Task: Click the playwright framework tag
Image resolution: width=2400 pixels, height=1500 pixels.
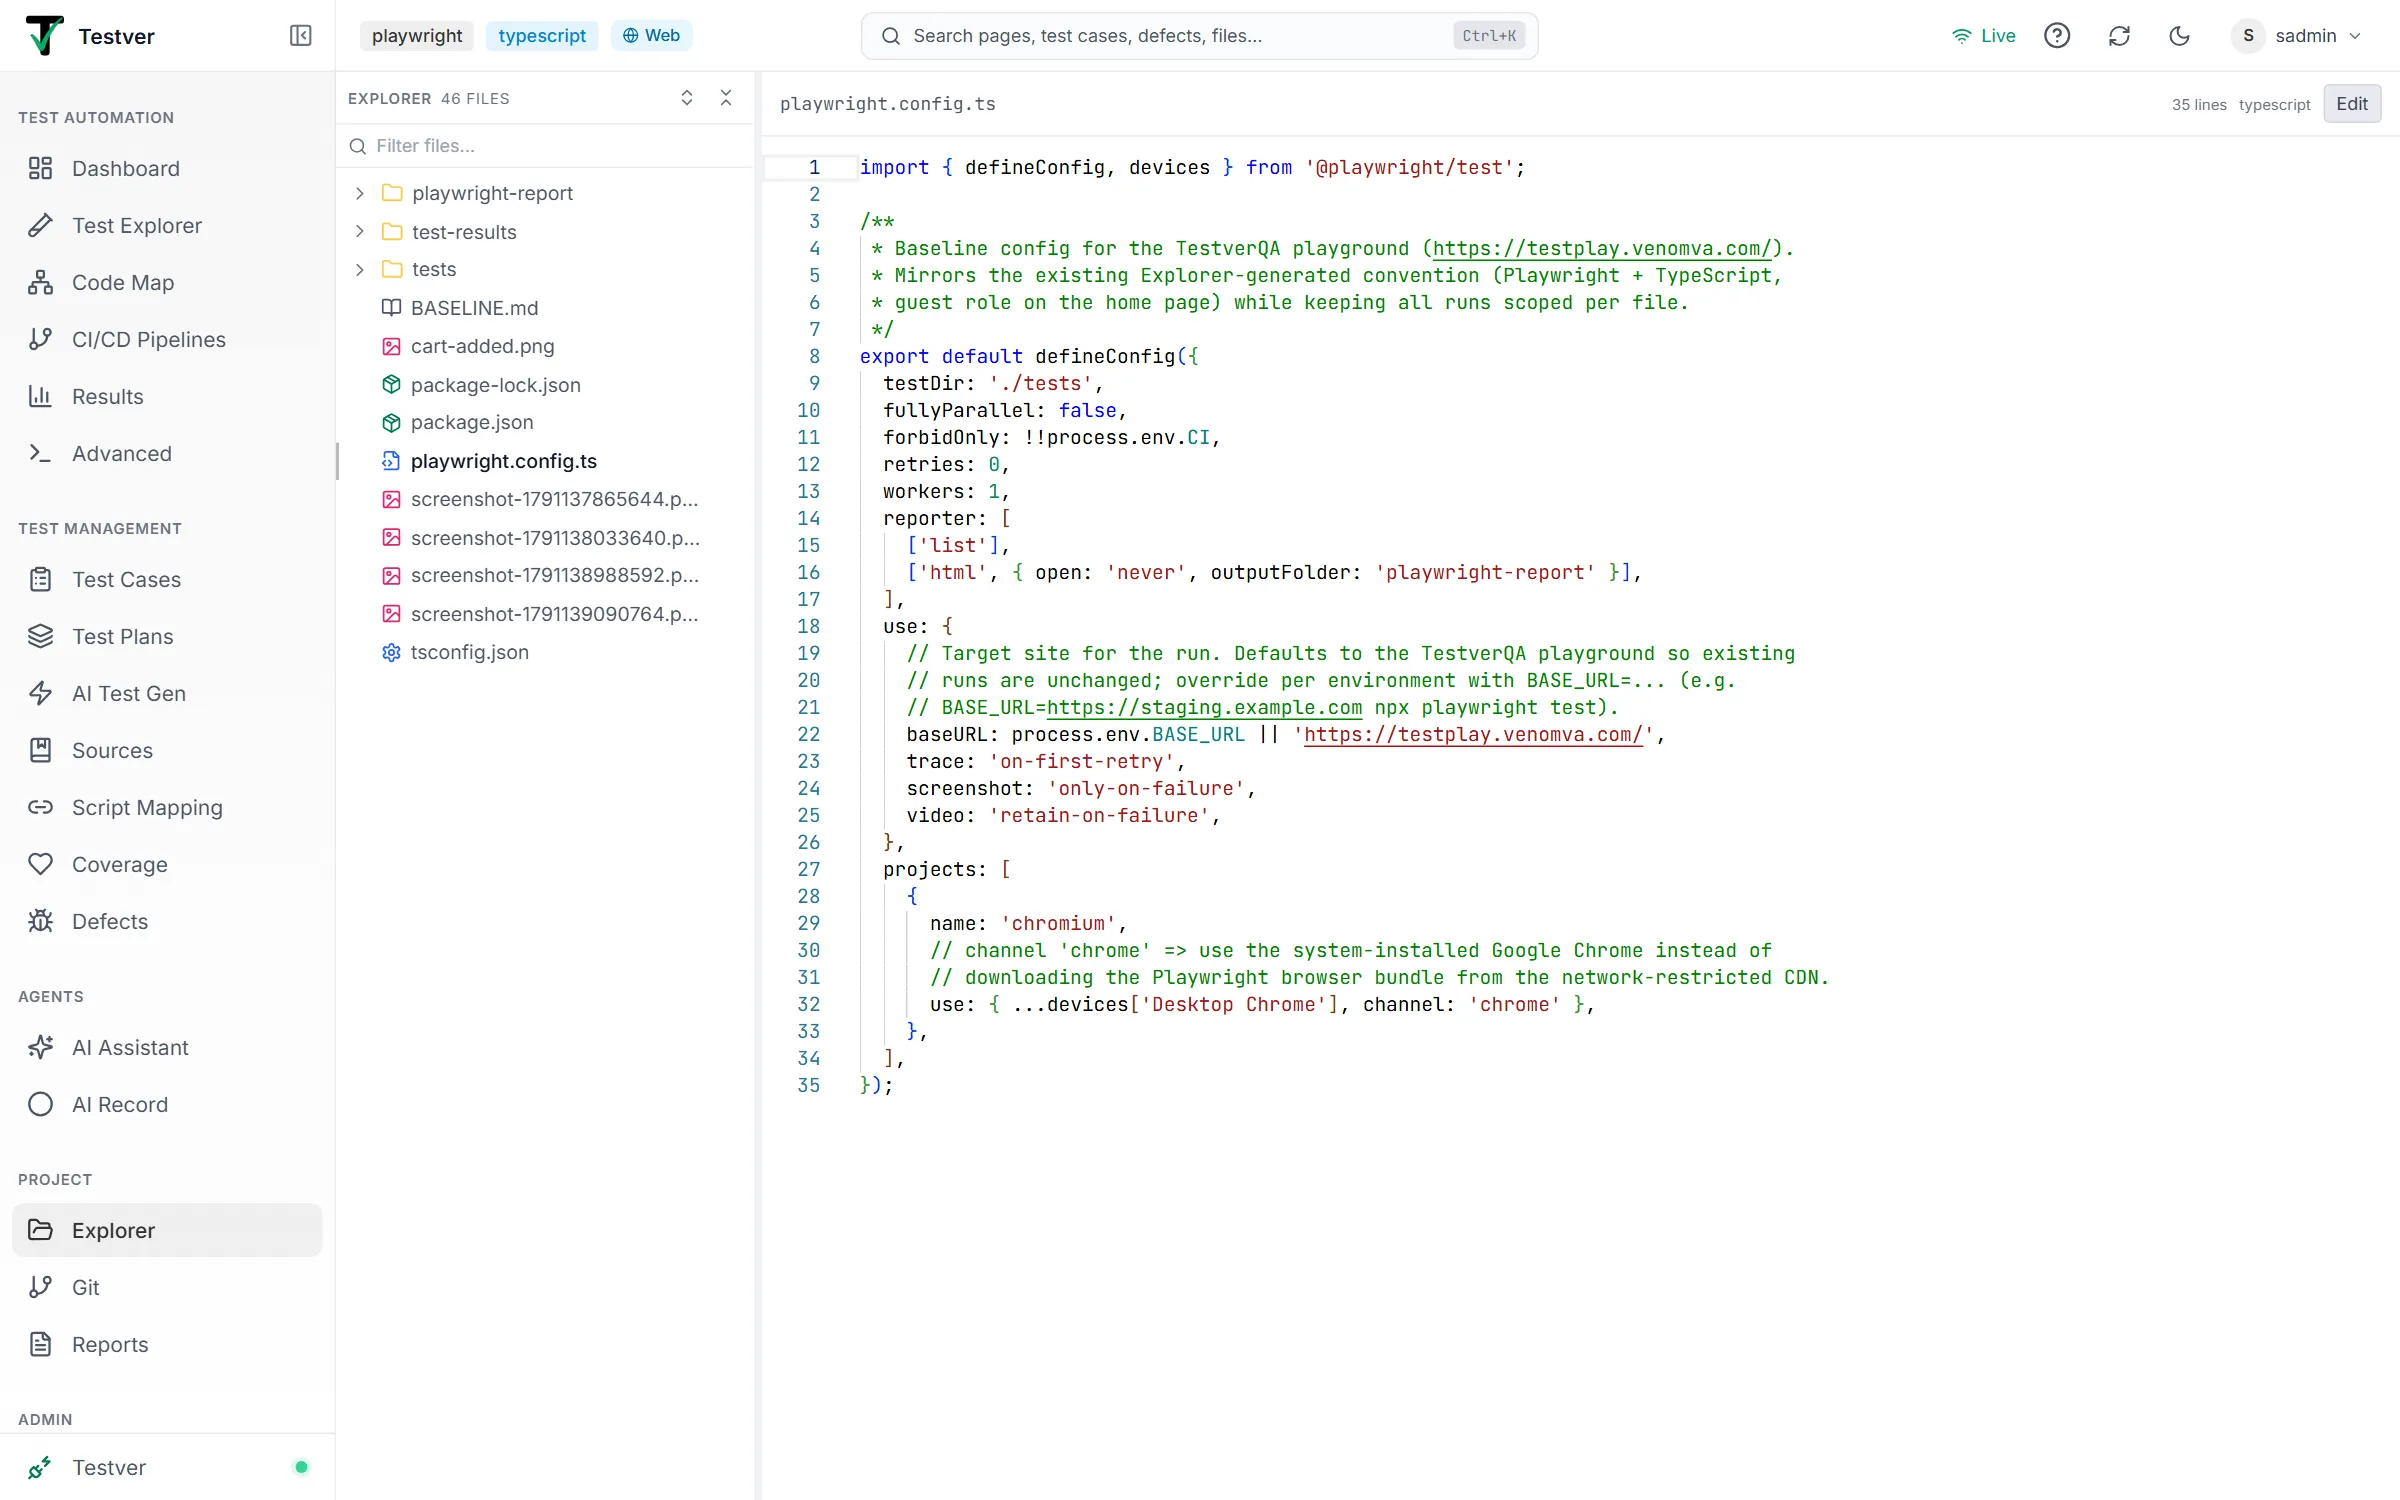Action: (417, 36)
